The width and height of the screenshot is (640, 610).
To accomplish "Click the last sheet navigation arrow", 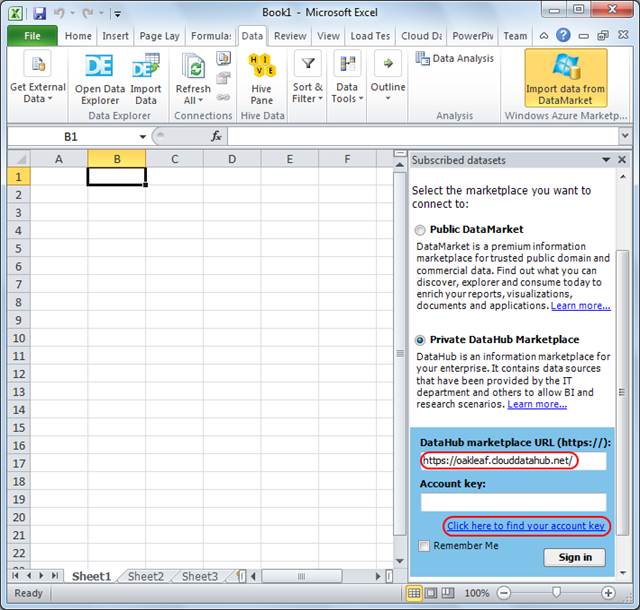I will click(55, 576).
